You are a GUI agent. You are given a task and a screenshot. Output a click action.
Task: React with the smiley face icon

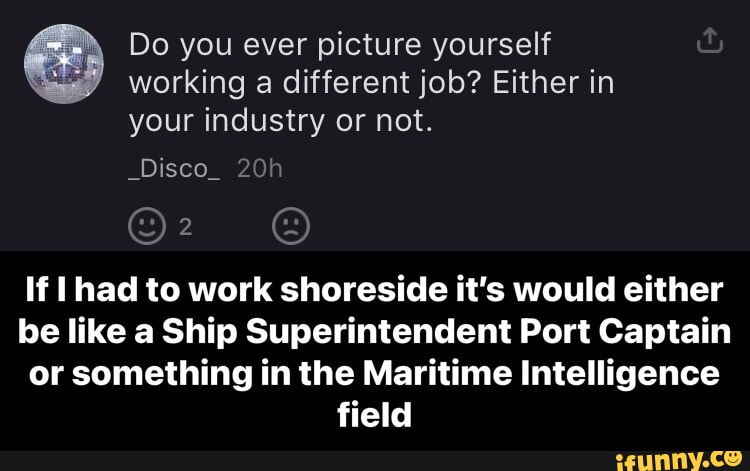point(144,224)
